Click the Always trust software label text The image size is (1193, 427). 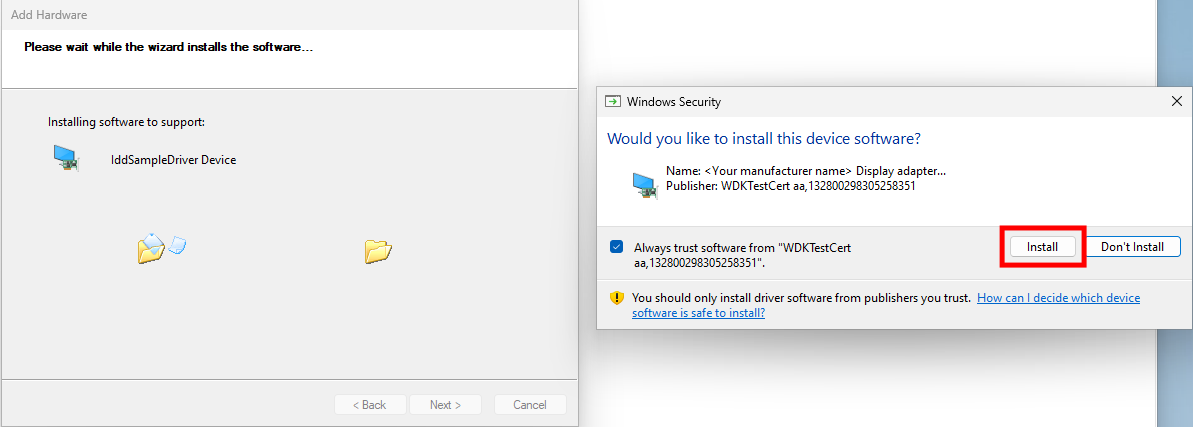[747, 255]
